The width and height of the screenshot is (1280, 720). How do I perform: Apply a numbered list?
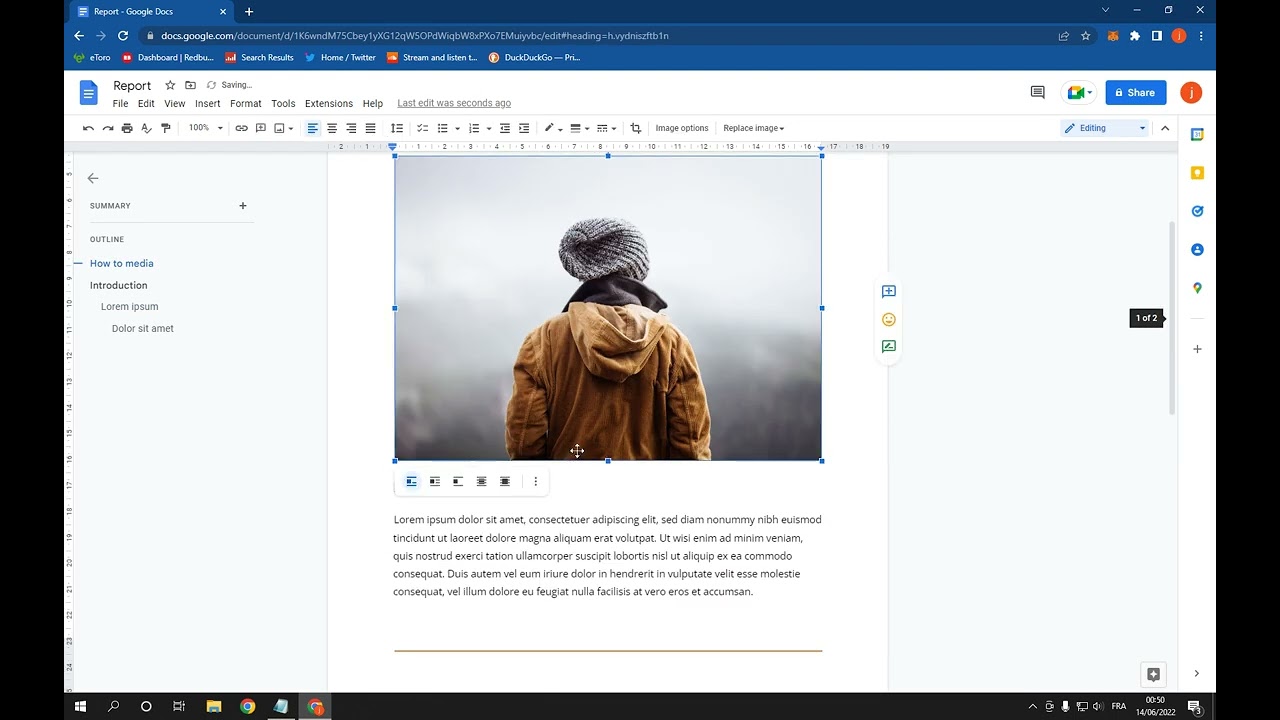coord(474,128)
